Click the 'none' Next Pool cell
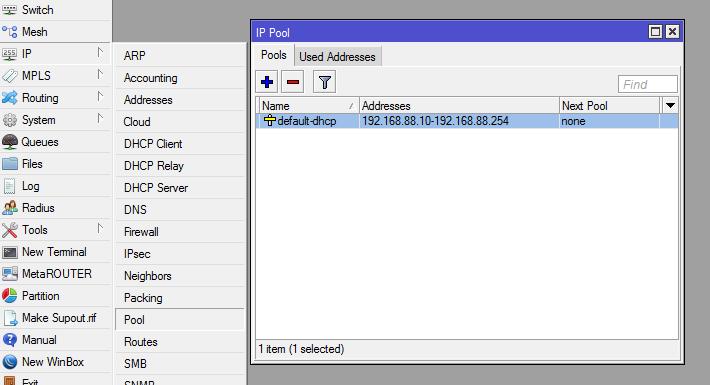Viewport: 710px width, 385px height. 609,121
